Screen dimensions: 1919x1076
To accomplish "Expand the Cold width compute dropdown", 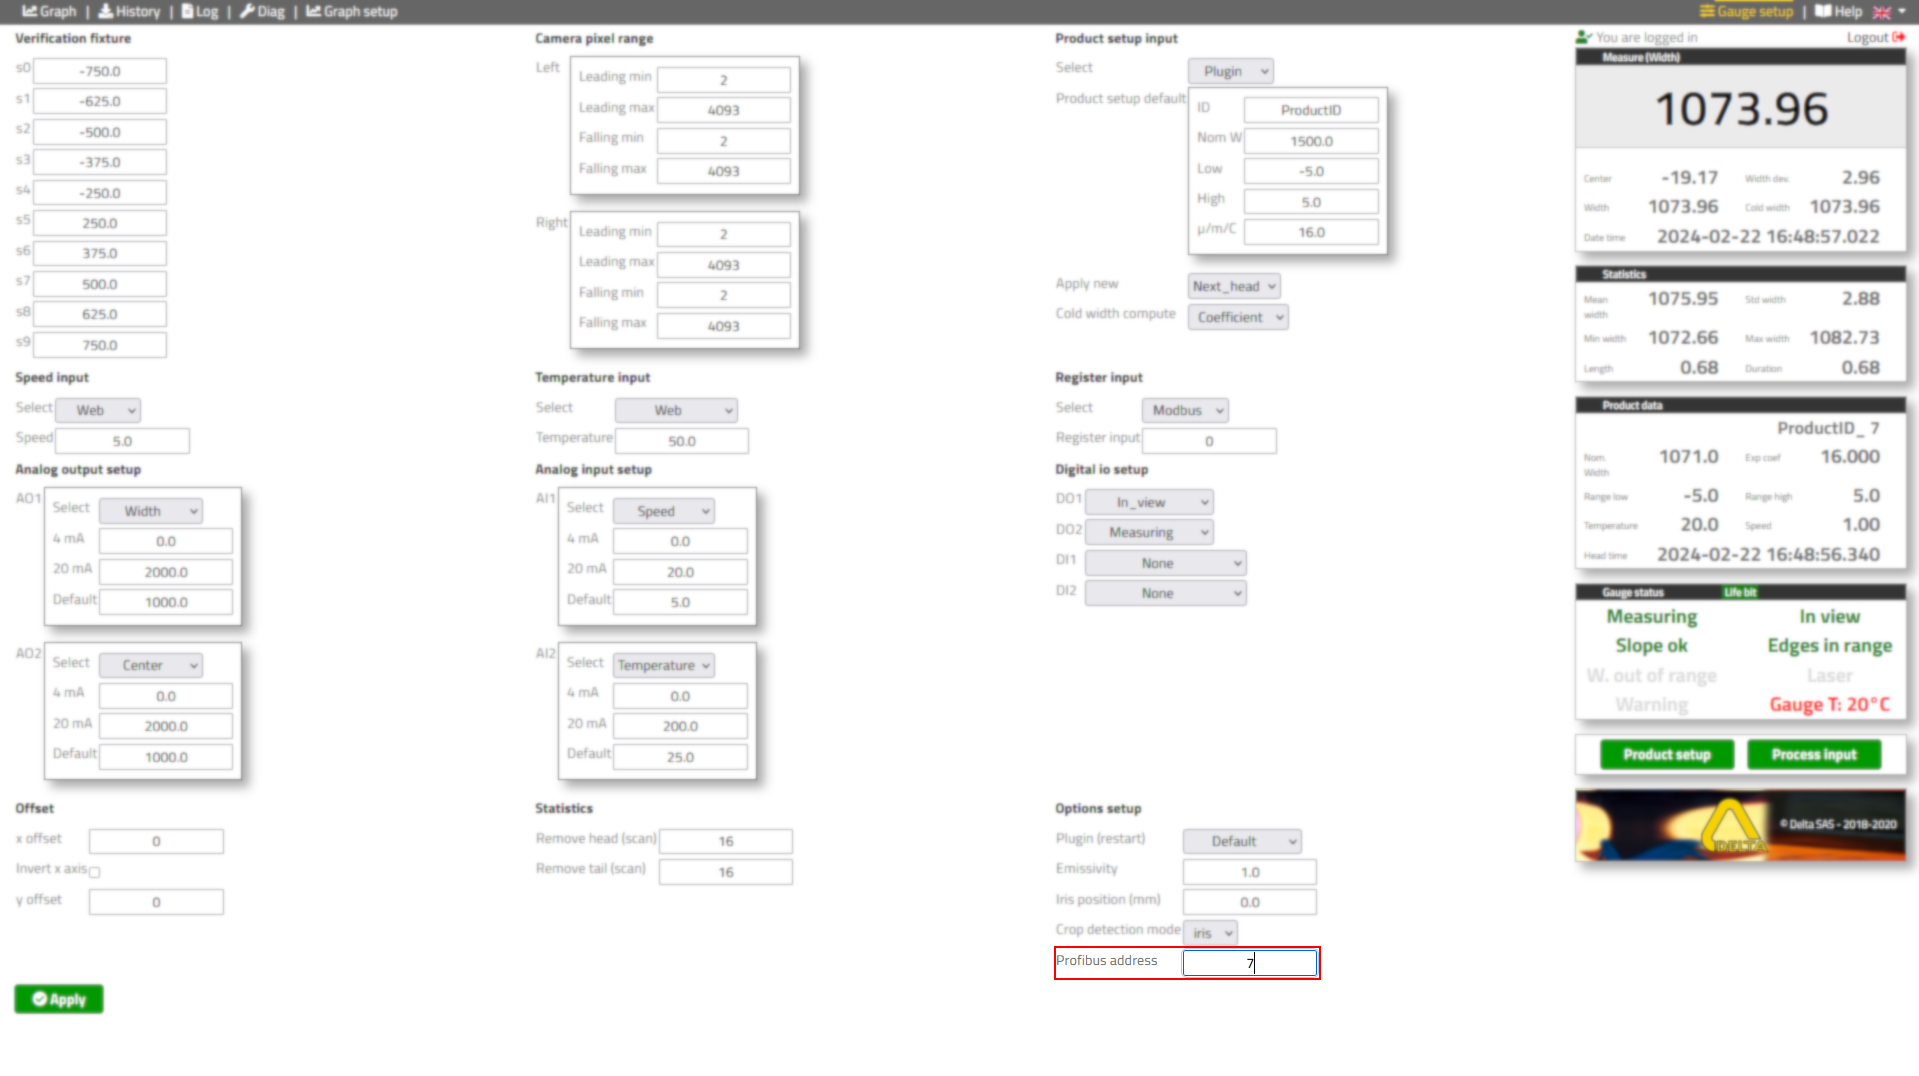I will click(1238, 317).
